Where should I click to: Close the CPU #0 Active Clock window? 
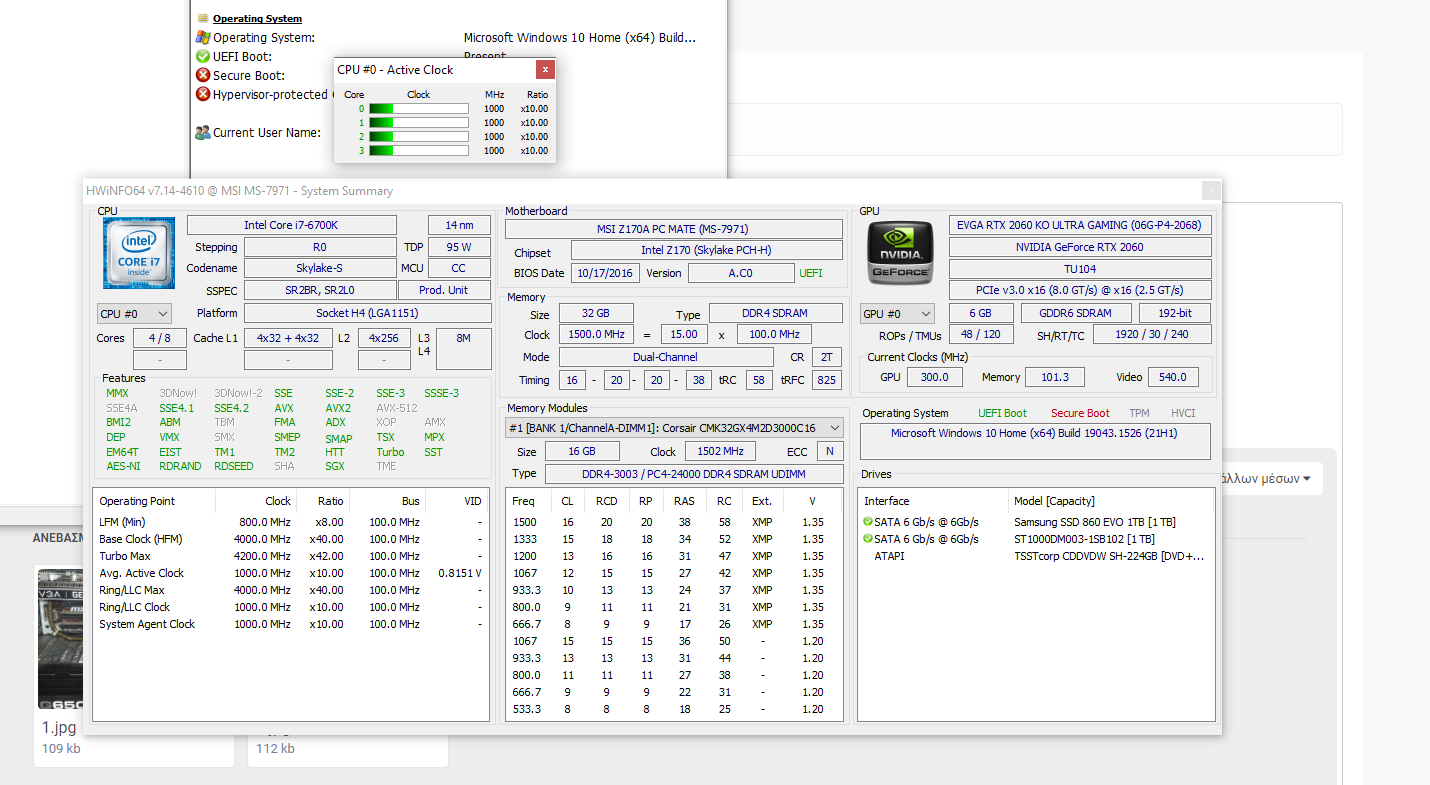coord(544,70)
